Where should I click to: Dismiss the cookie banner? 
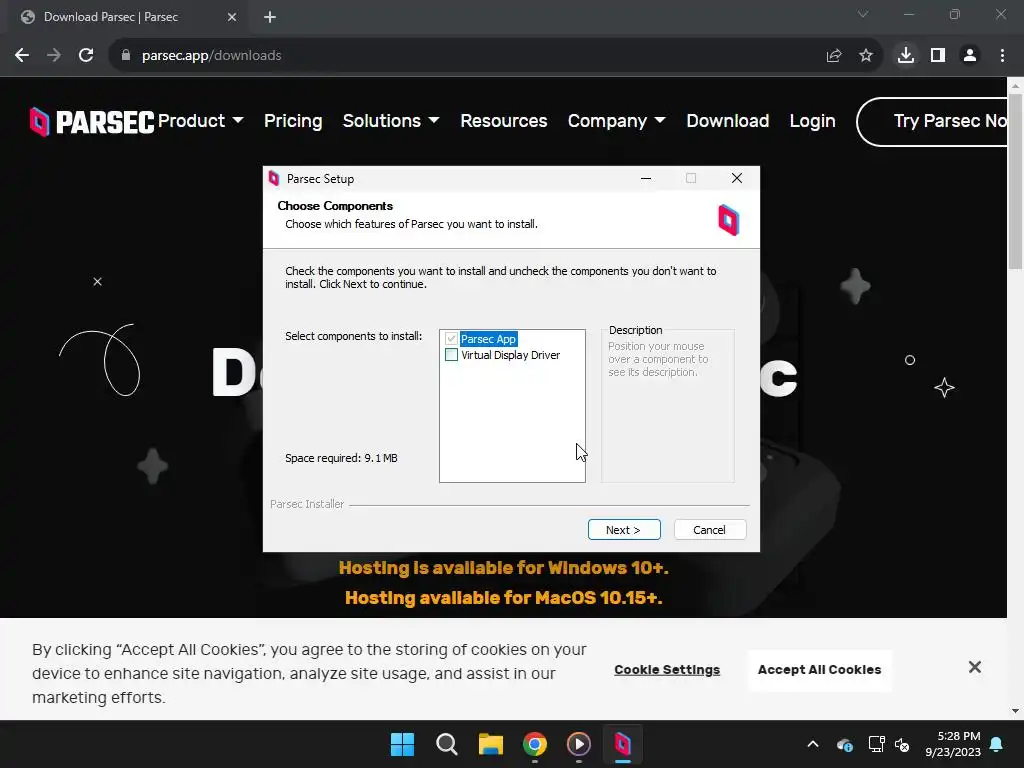(974, 667)
